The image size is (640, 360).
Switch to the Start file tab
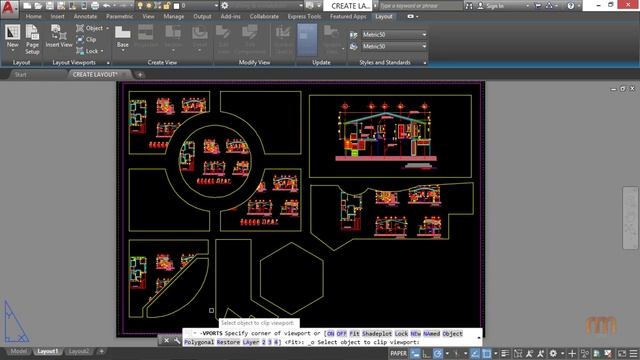(20, 75)
